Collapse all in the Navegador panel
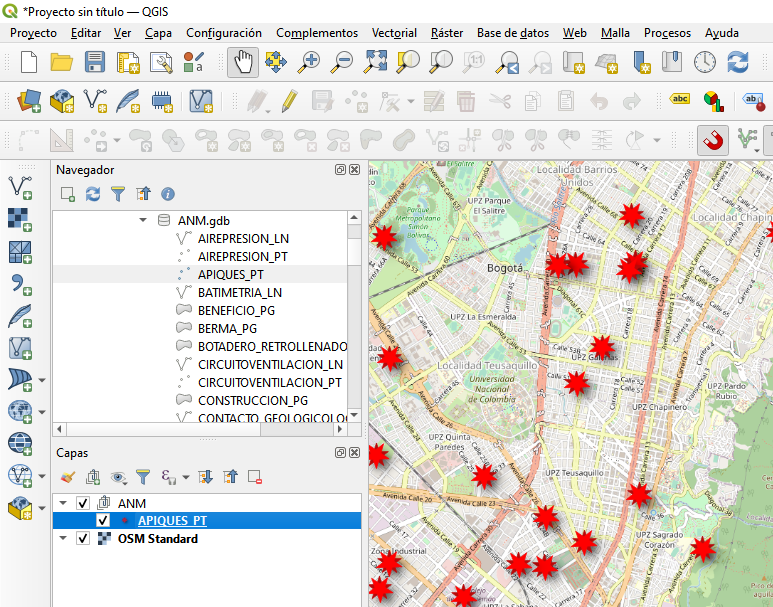 [143, 194]
